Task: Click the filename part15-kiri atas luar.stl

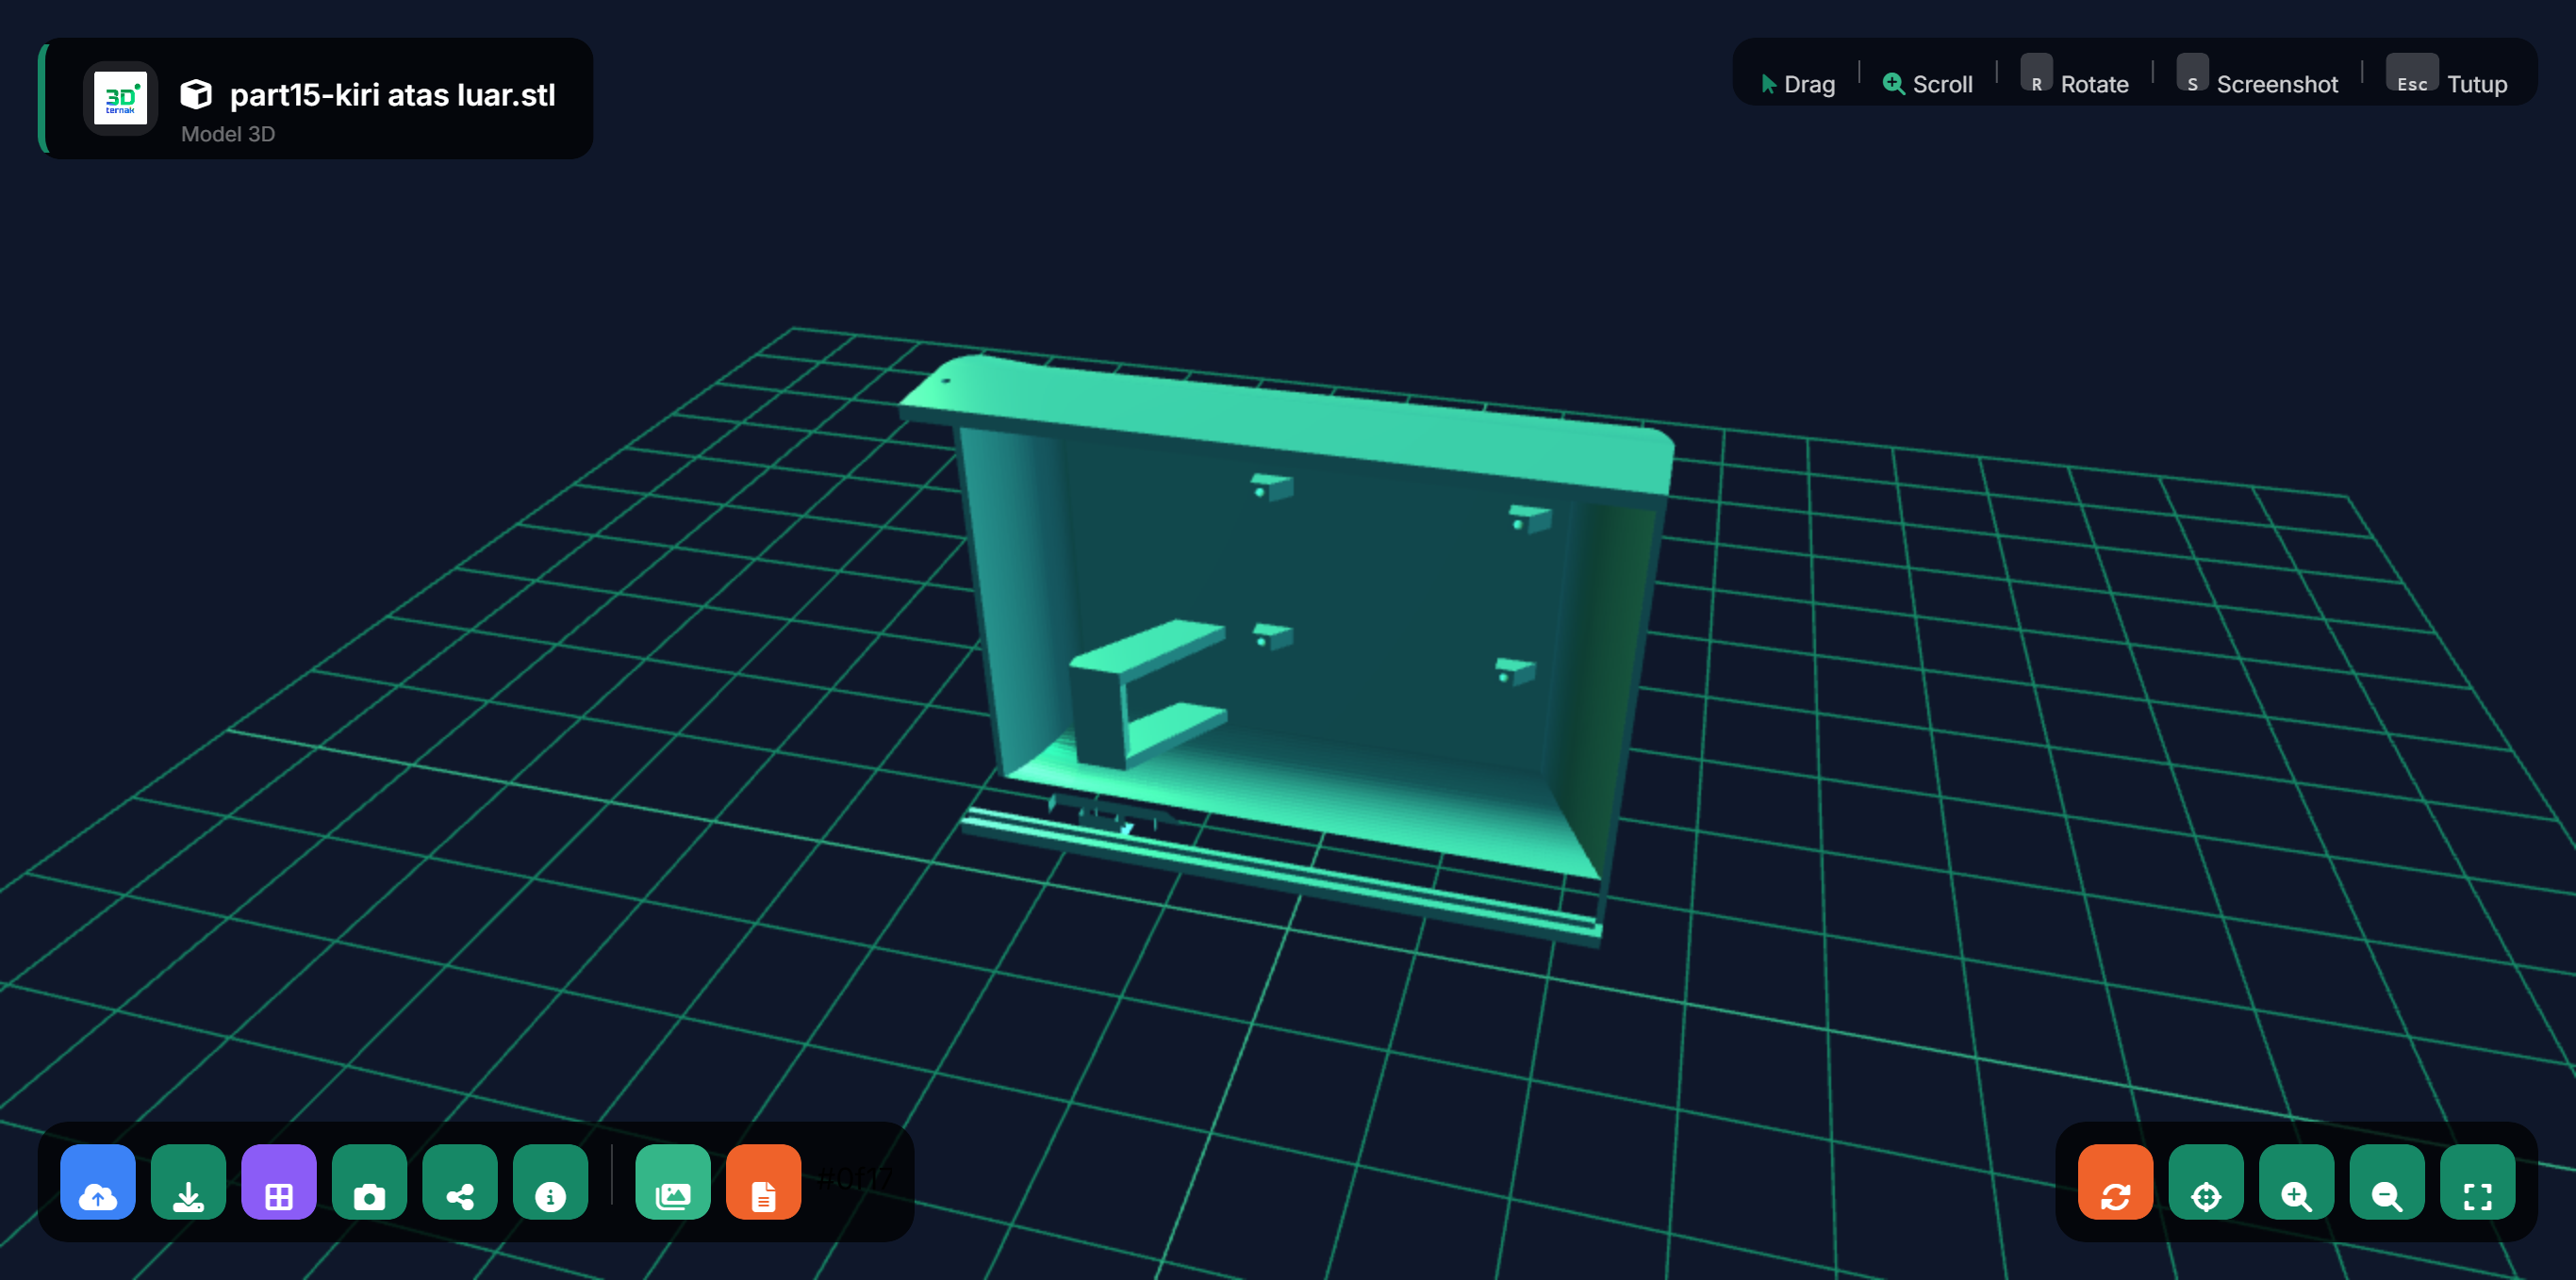Action: pos(392,95)
